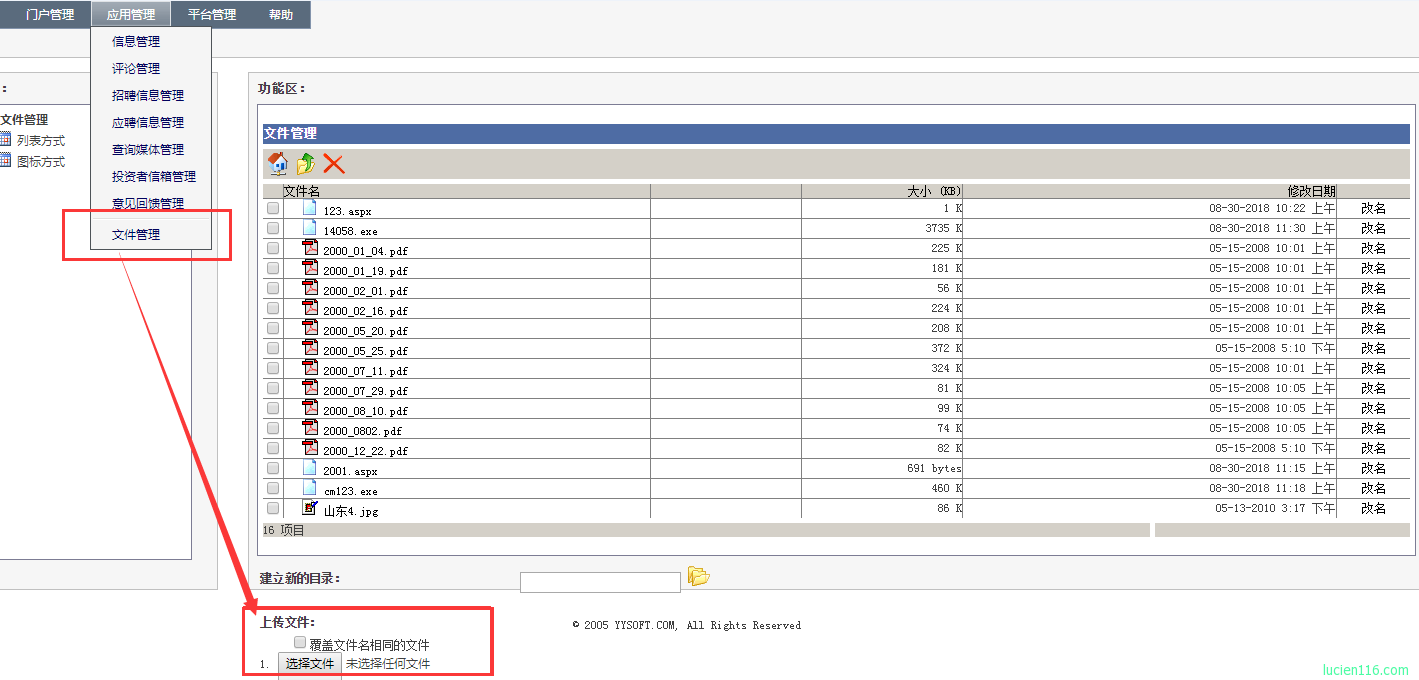The image size is (1419, 680).
Task: Switch to 列表方式 list view
Action: 41,141
